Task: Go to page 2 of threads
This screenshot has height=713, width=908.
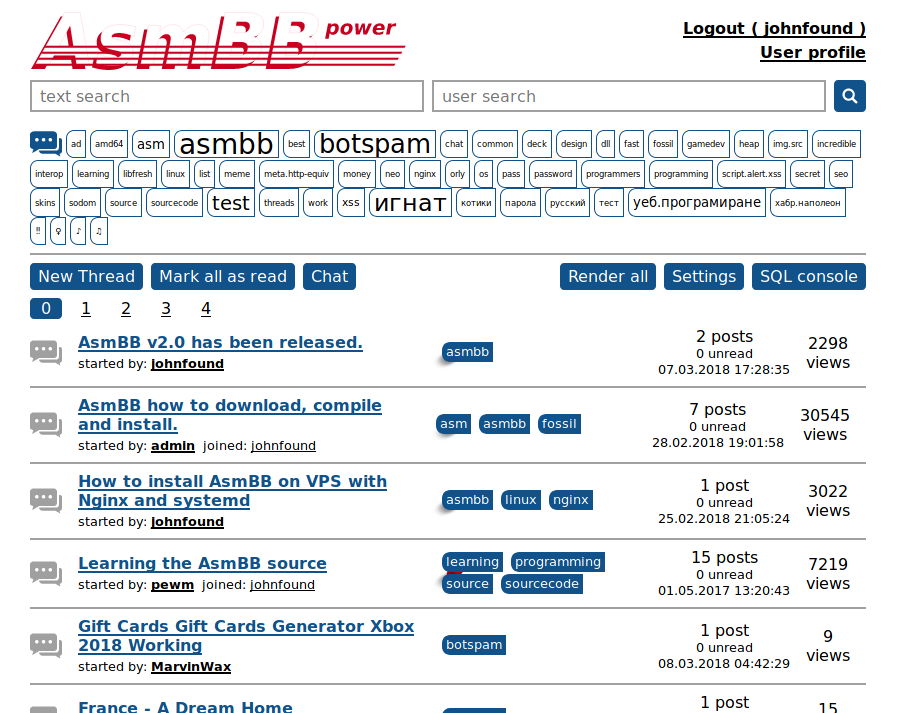Action: pyautogui.click(x=126, y=308)
